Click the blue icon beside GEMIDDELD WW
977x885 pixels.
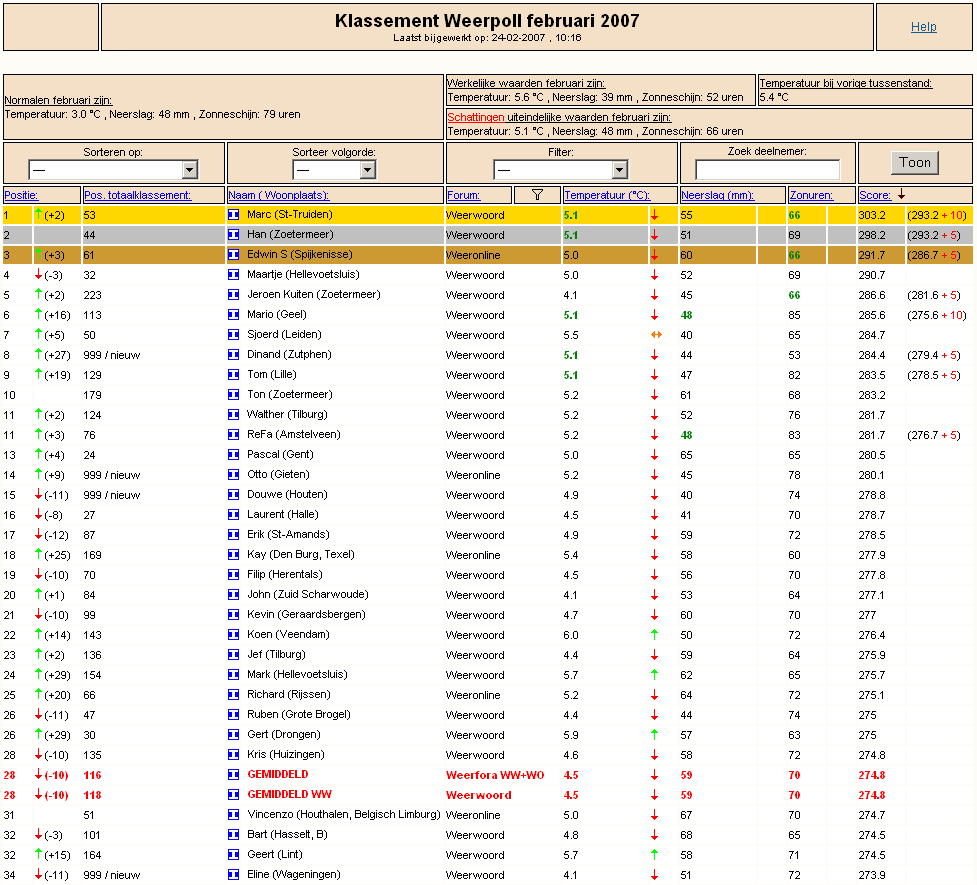234,795
